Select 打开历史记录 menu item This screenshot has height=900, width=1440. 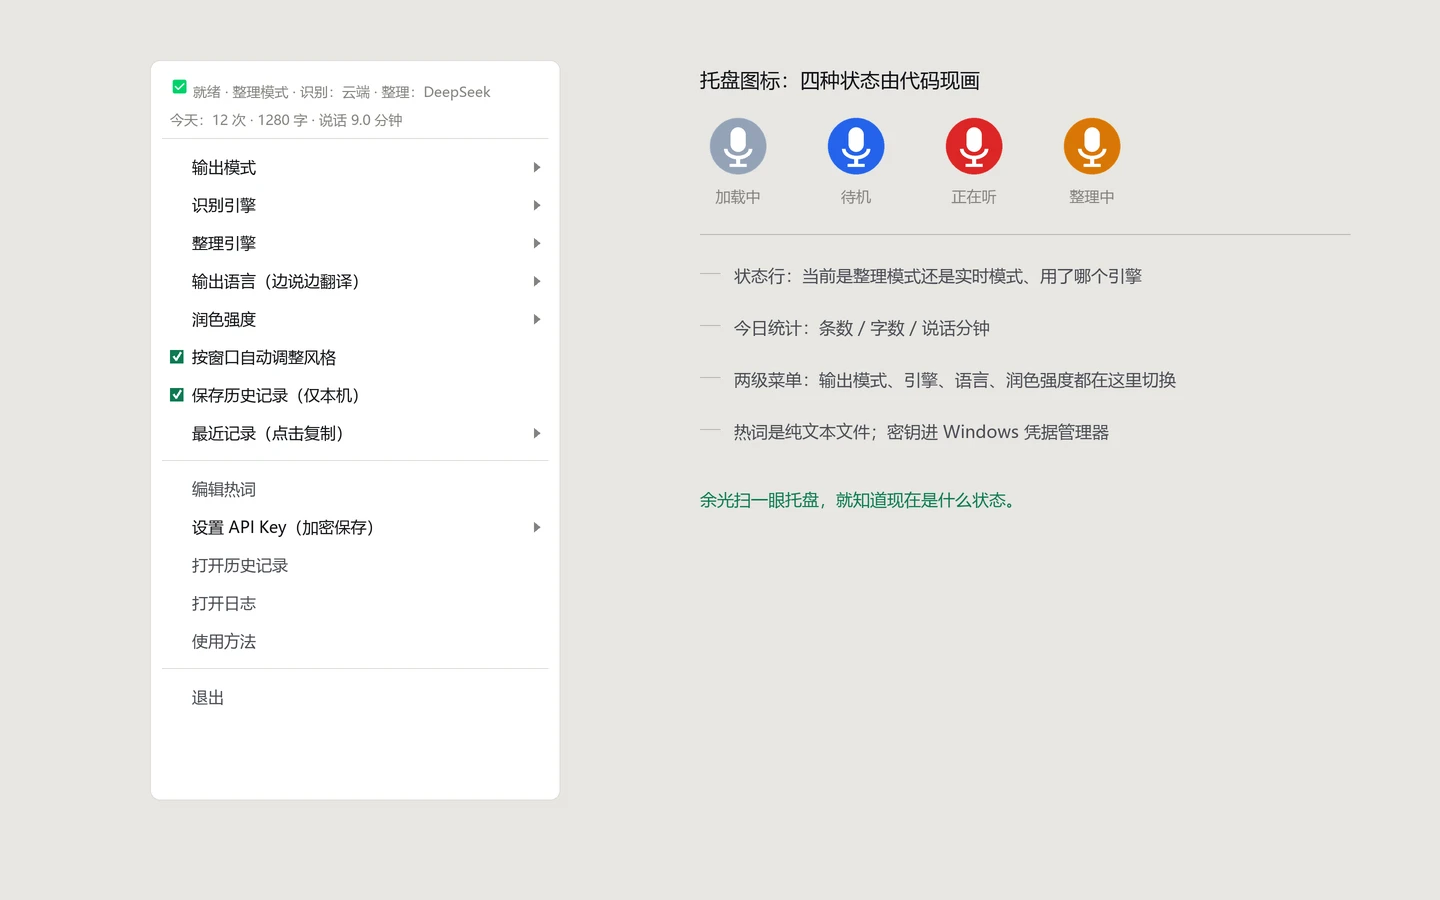click(x=355, y=565)
